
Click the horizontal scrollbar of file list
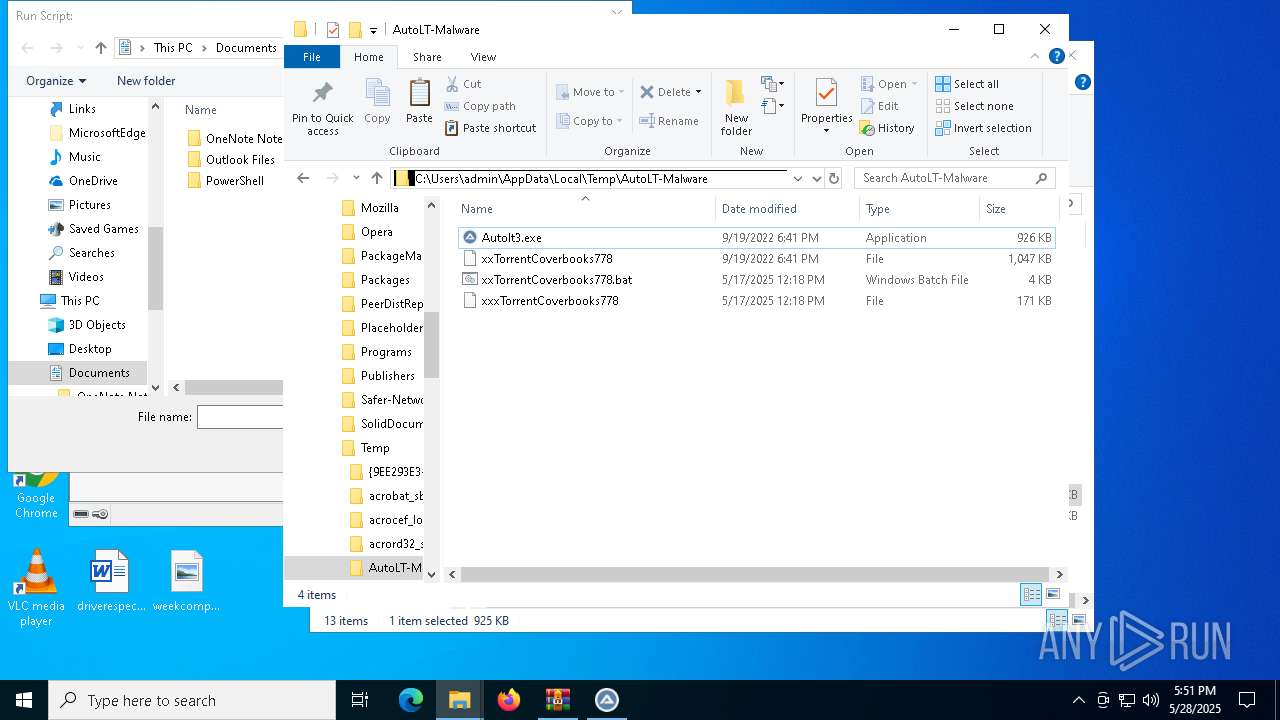(x=757, y=574)
